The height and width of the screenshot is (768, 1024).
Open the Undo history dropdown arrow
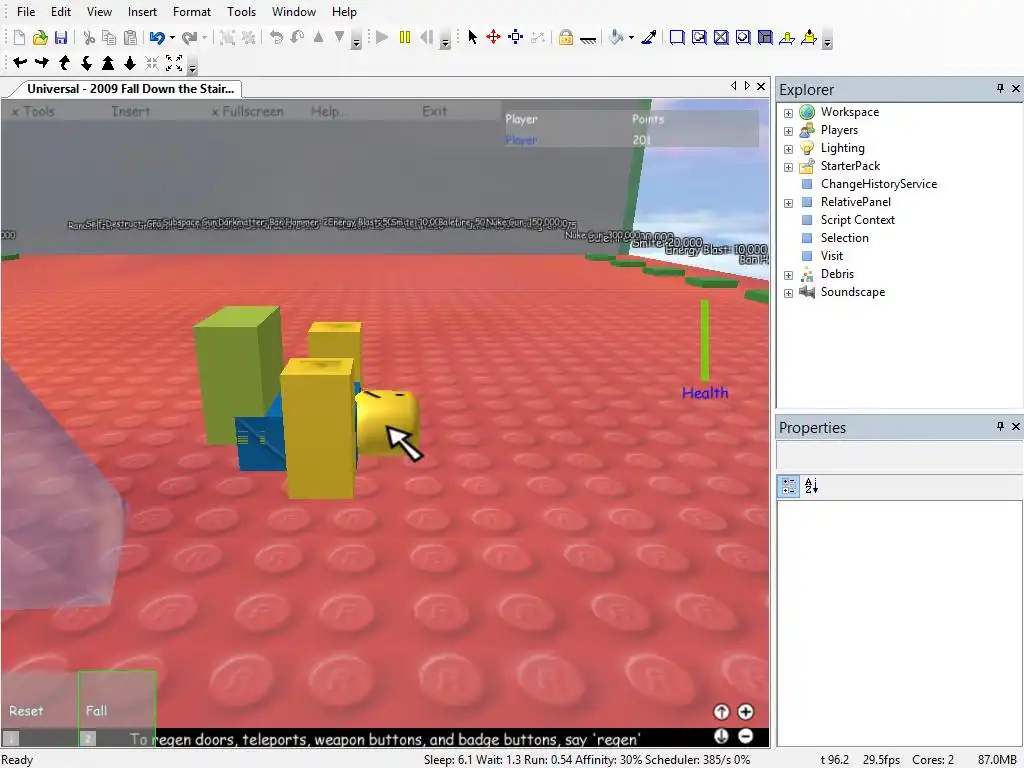[x=172, y=38]
